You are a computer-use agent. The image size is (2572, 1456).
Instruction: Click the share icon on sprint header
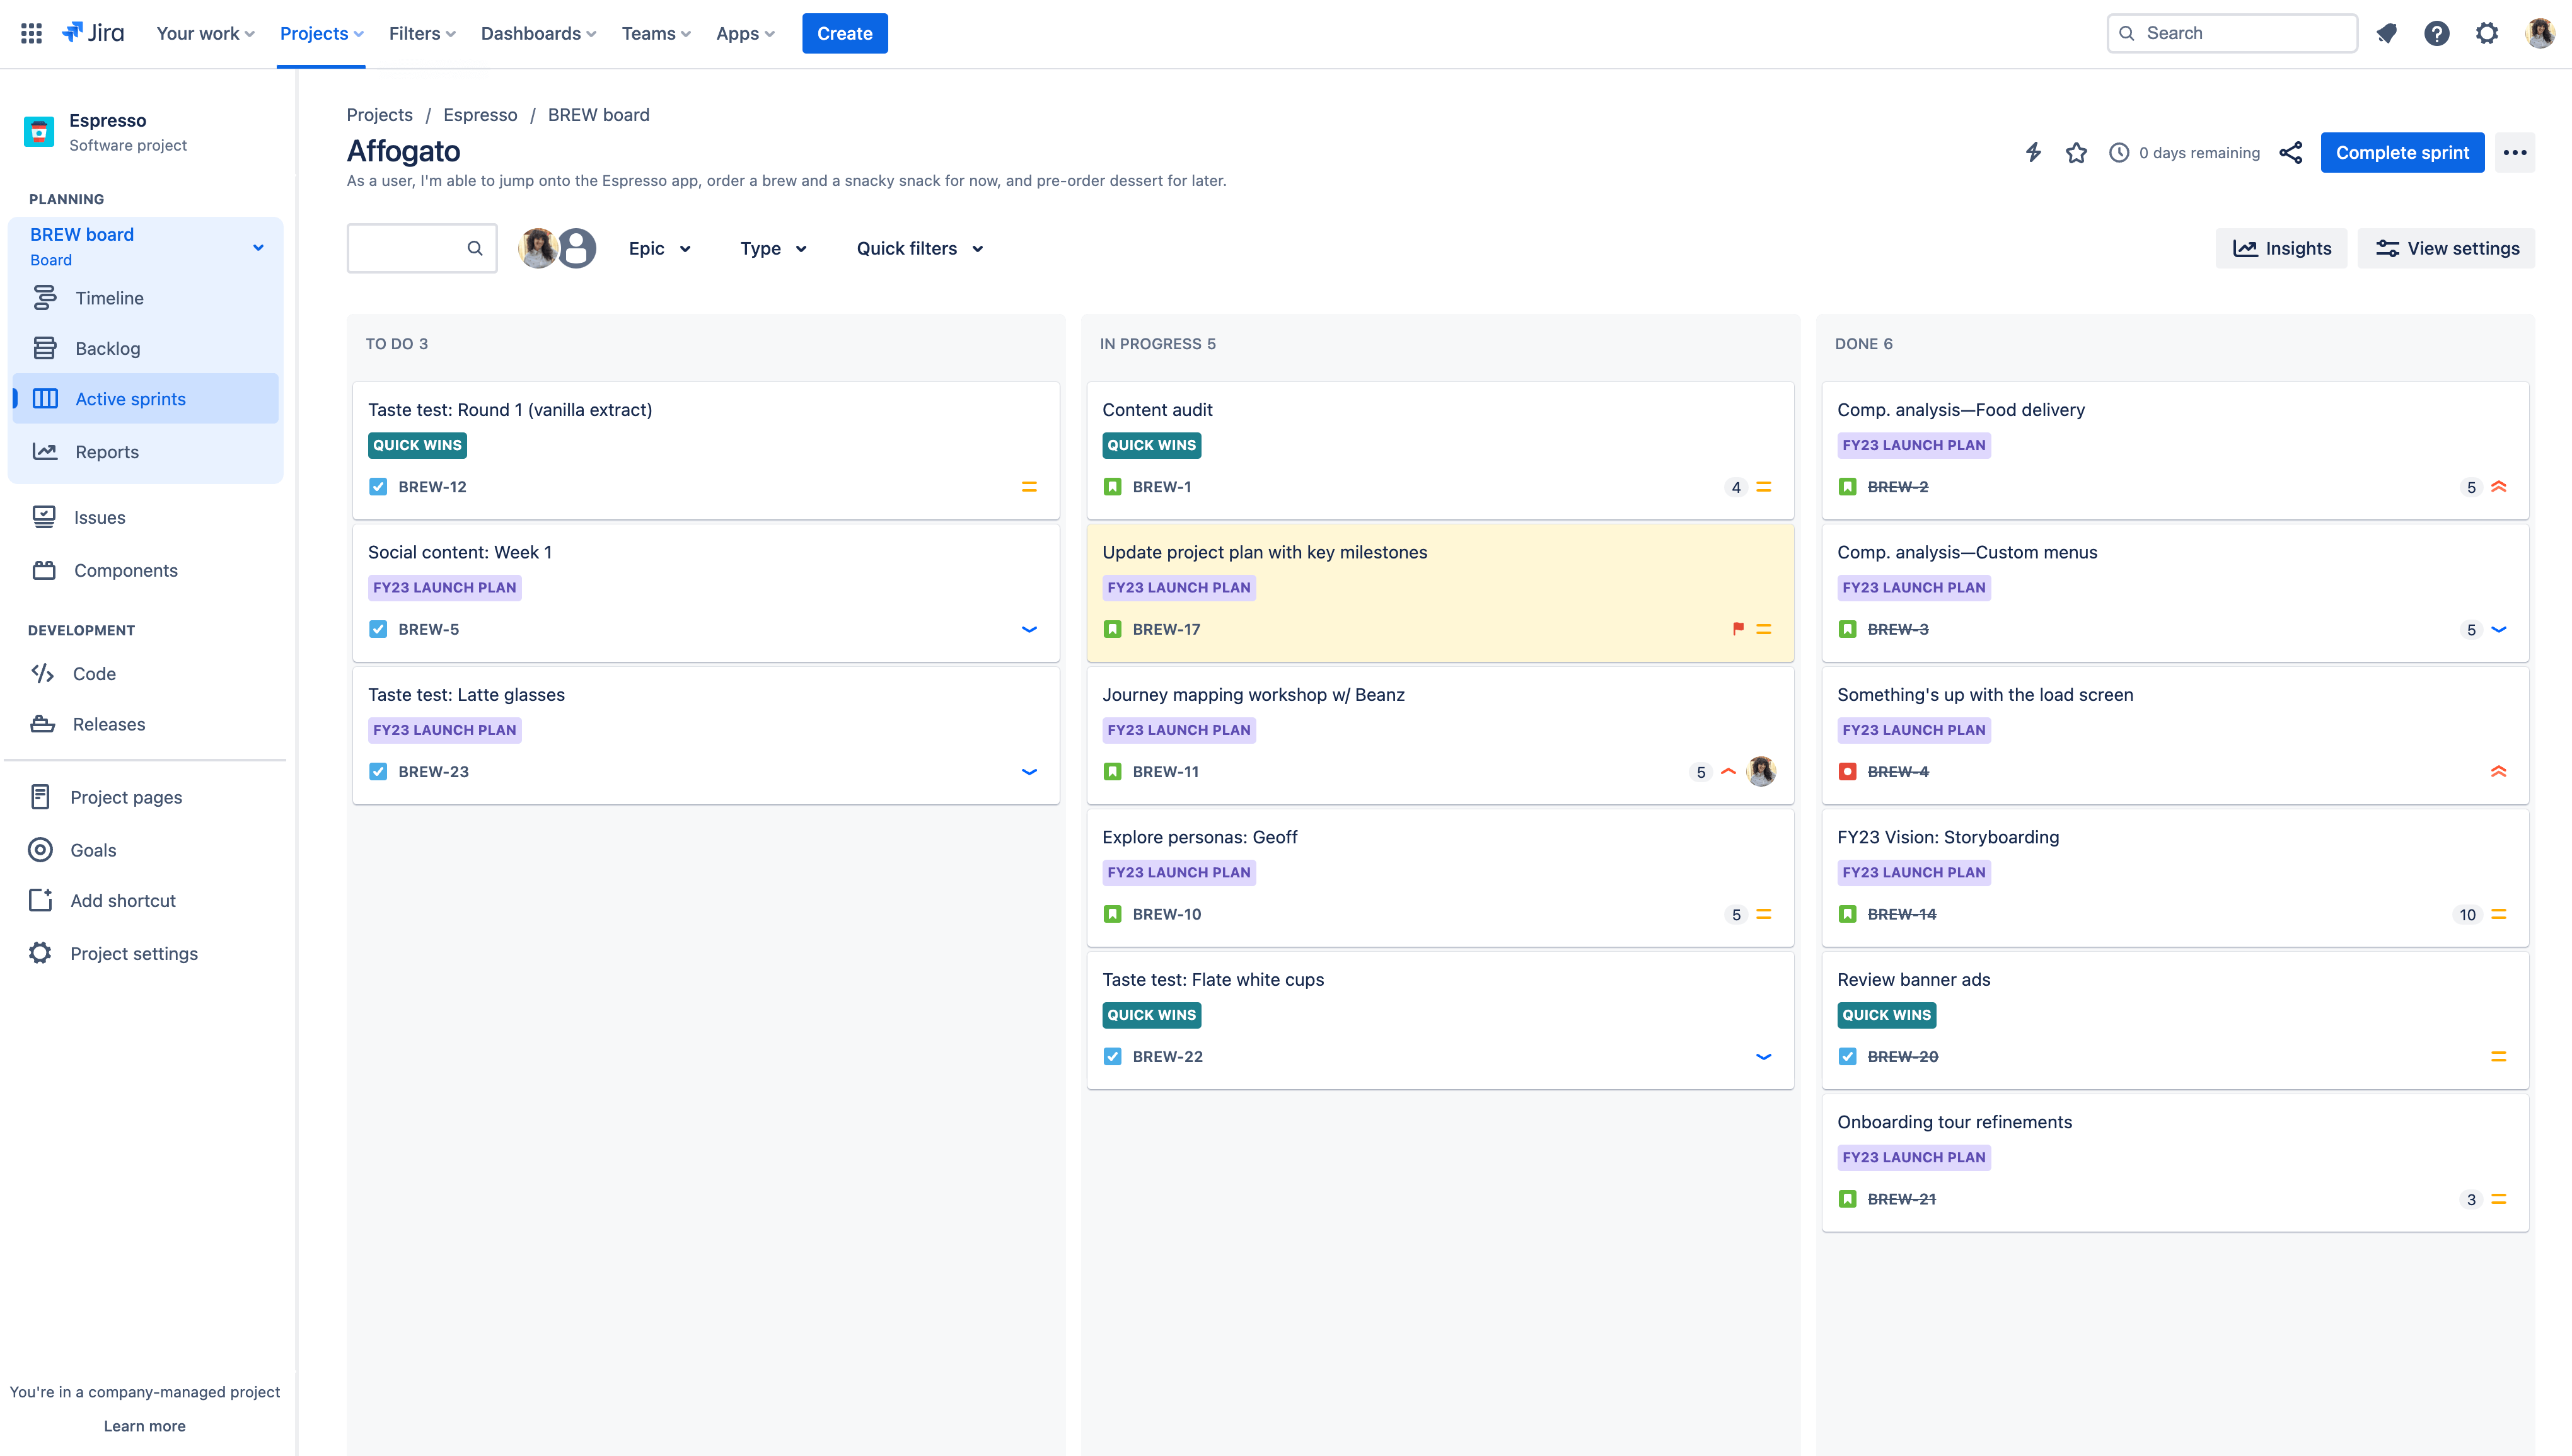[2290, 152]
